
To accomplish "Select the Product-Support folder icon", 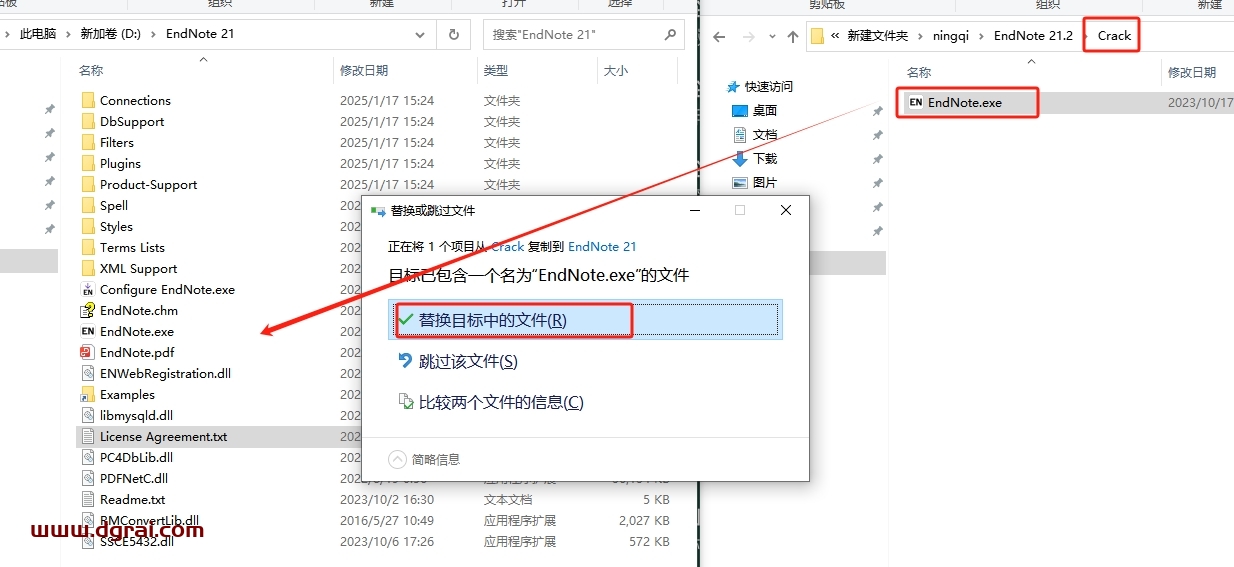I will [88, 184].
